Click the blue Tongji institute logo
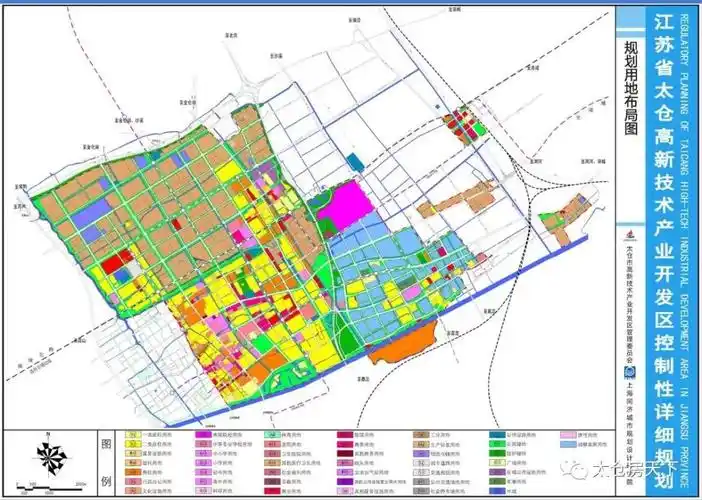Screen dimensions: 702x500 [x=628, y=367]
